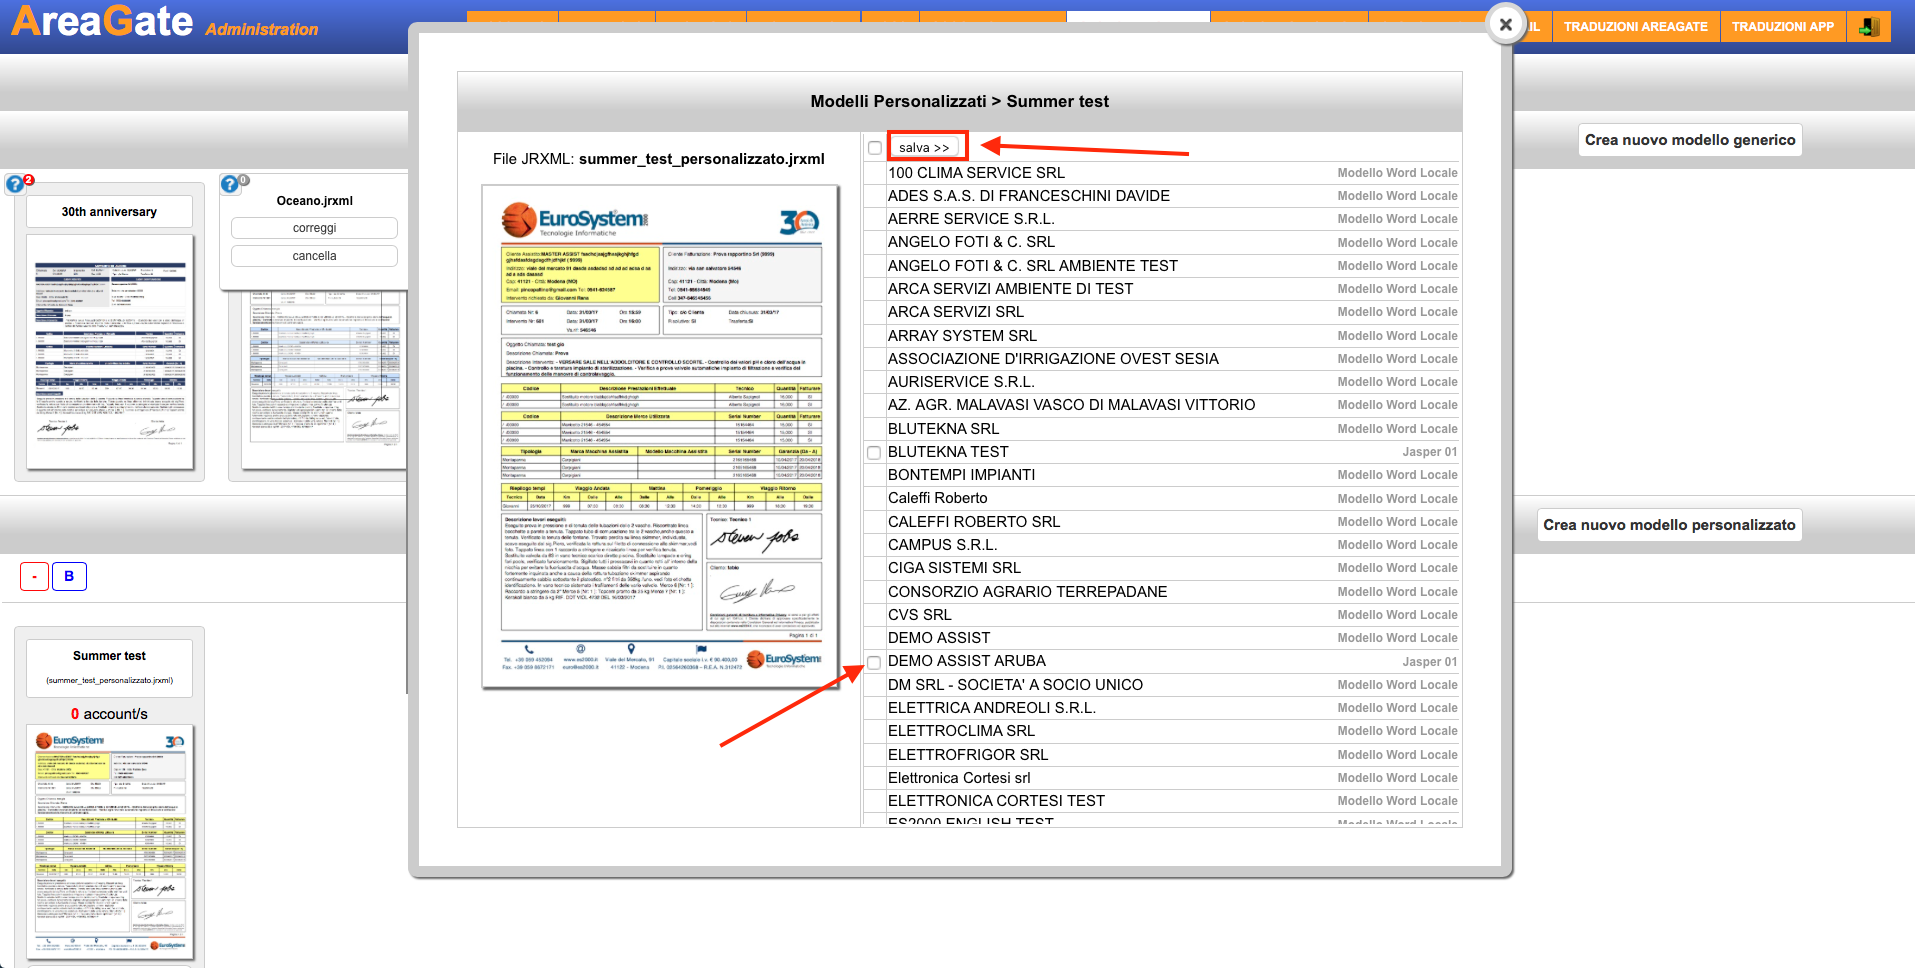
Task: Click the salva >> button
Action: [x=925, y=147]
